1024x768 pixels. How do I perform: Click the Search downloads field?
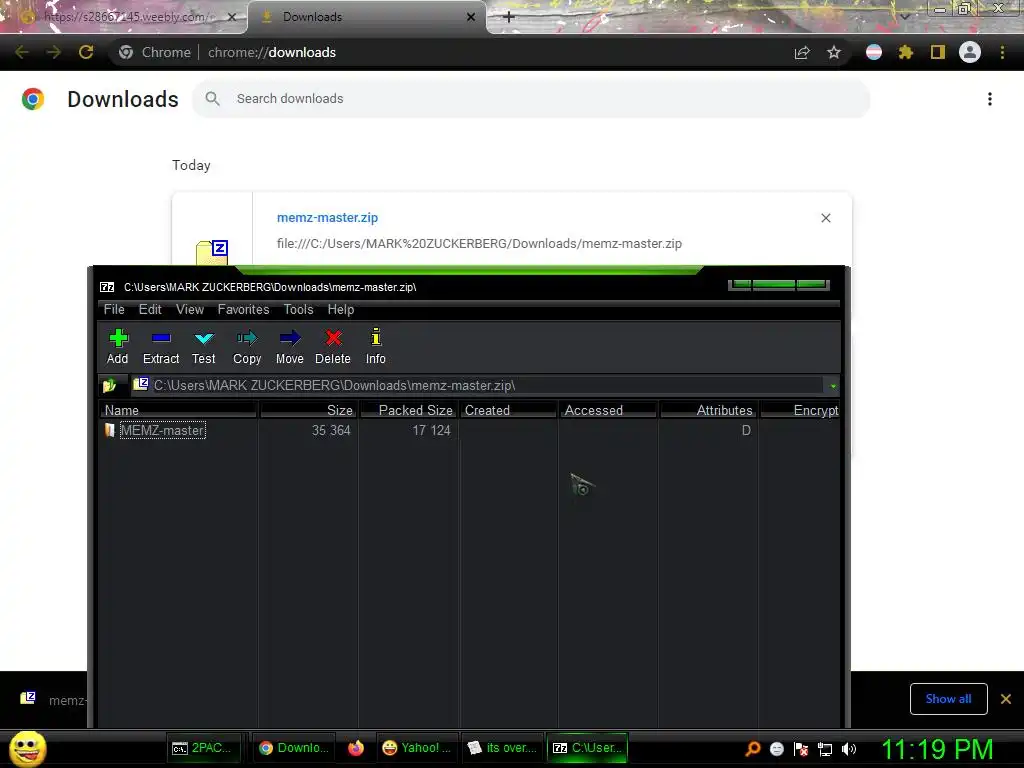pos(531,99)
